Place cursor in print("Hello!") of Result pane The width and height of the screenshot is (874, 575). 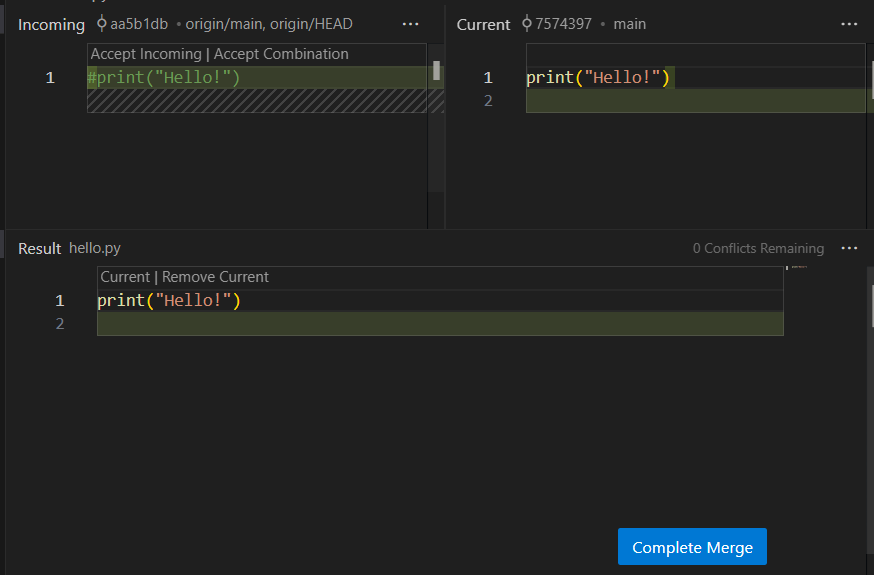(x=169, y=301)
